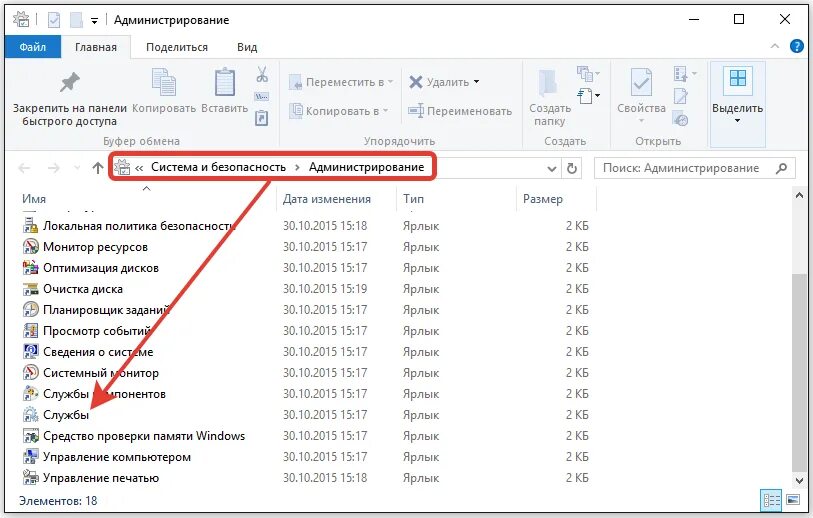Click the vertical scrollbar thumb
813x518 pixels.
coord(799,372)
